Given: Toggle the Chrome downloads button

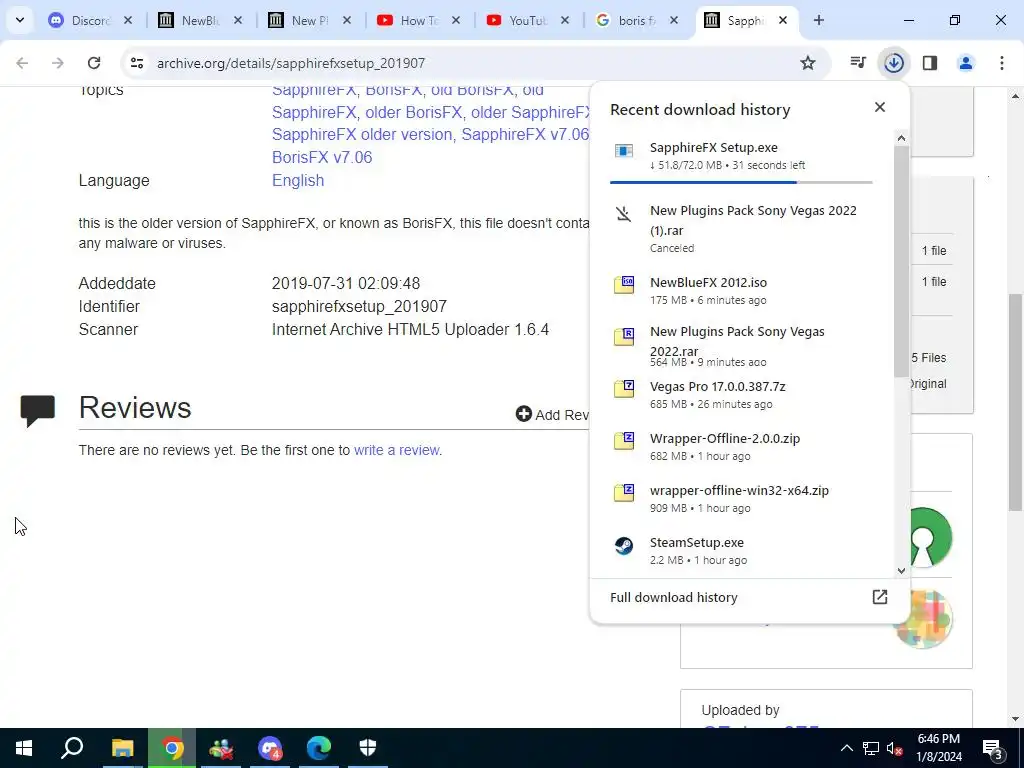Looking at the screenshot, I should pyautogui.click(x=894, y=63).
